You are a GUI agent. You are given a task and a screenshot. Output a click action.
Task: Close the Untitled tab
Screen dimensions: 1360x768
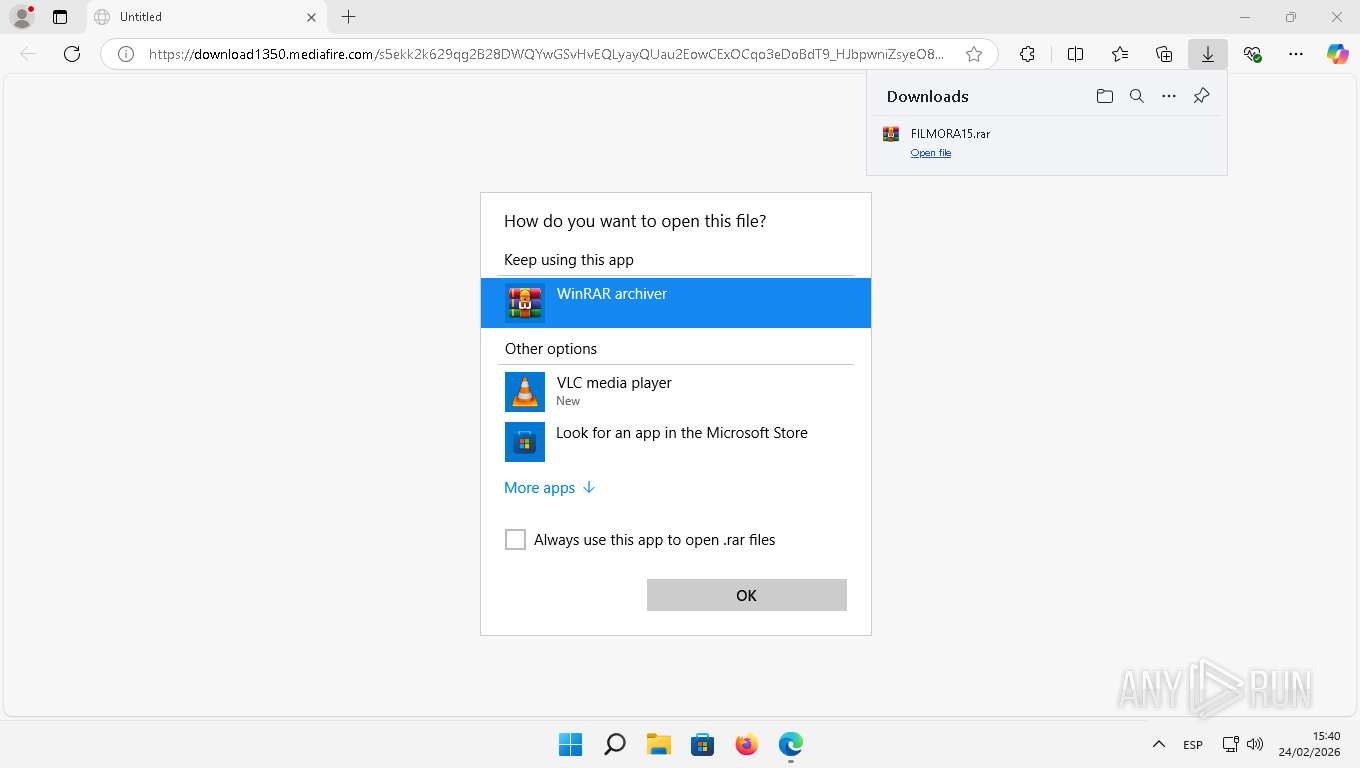[311, 17]
